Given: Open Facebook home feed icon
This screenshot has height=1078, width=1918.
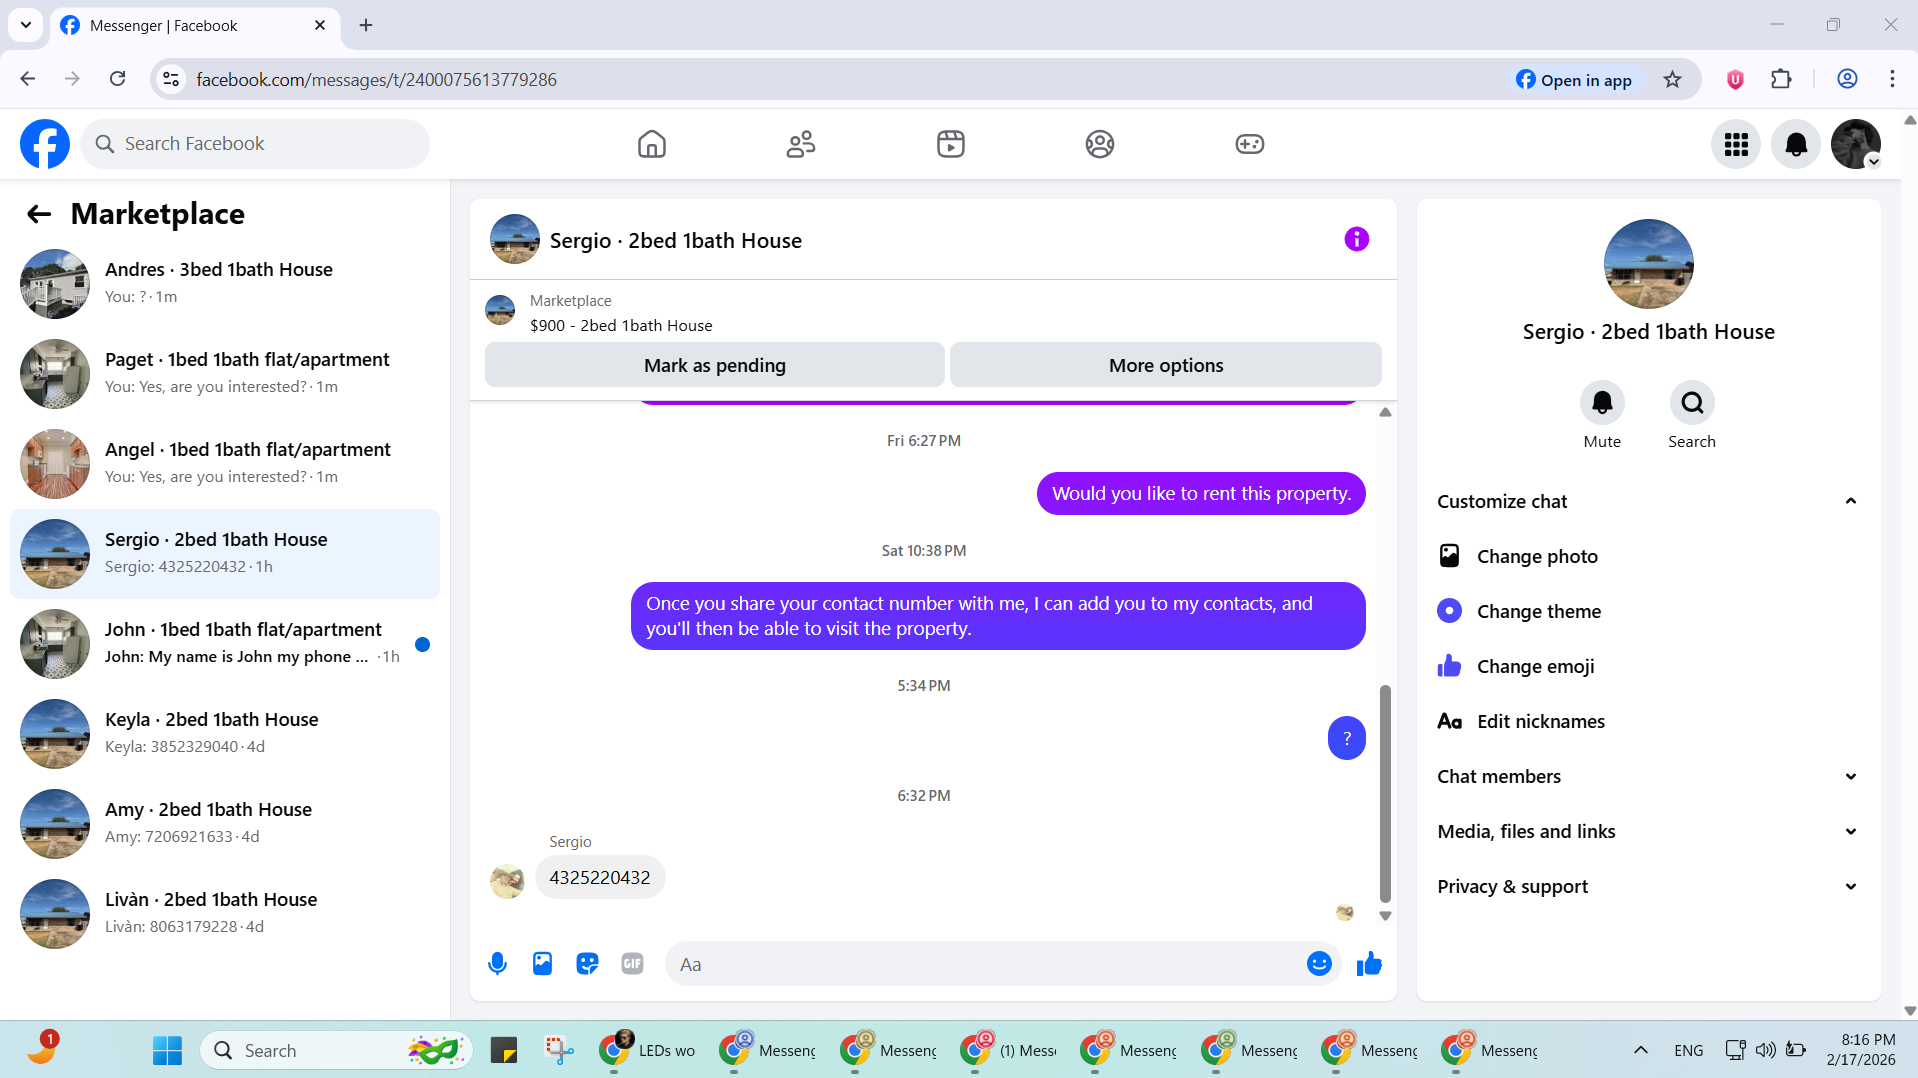Looking at the screenshot, I should 651,144.
